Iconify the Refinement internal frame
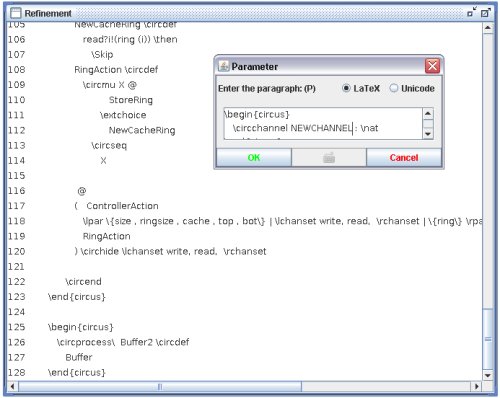 [x=472, y=13]
